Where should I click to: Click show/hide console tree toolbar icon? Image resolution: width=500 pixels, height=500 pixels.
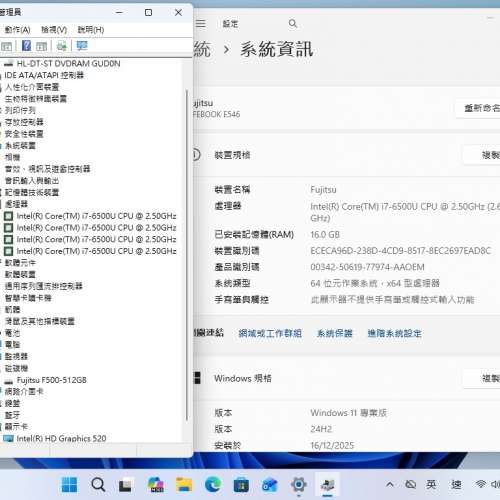tap(6, 46)
